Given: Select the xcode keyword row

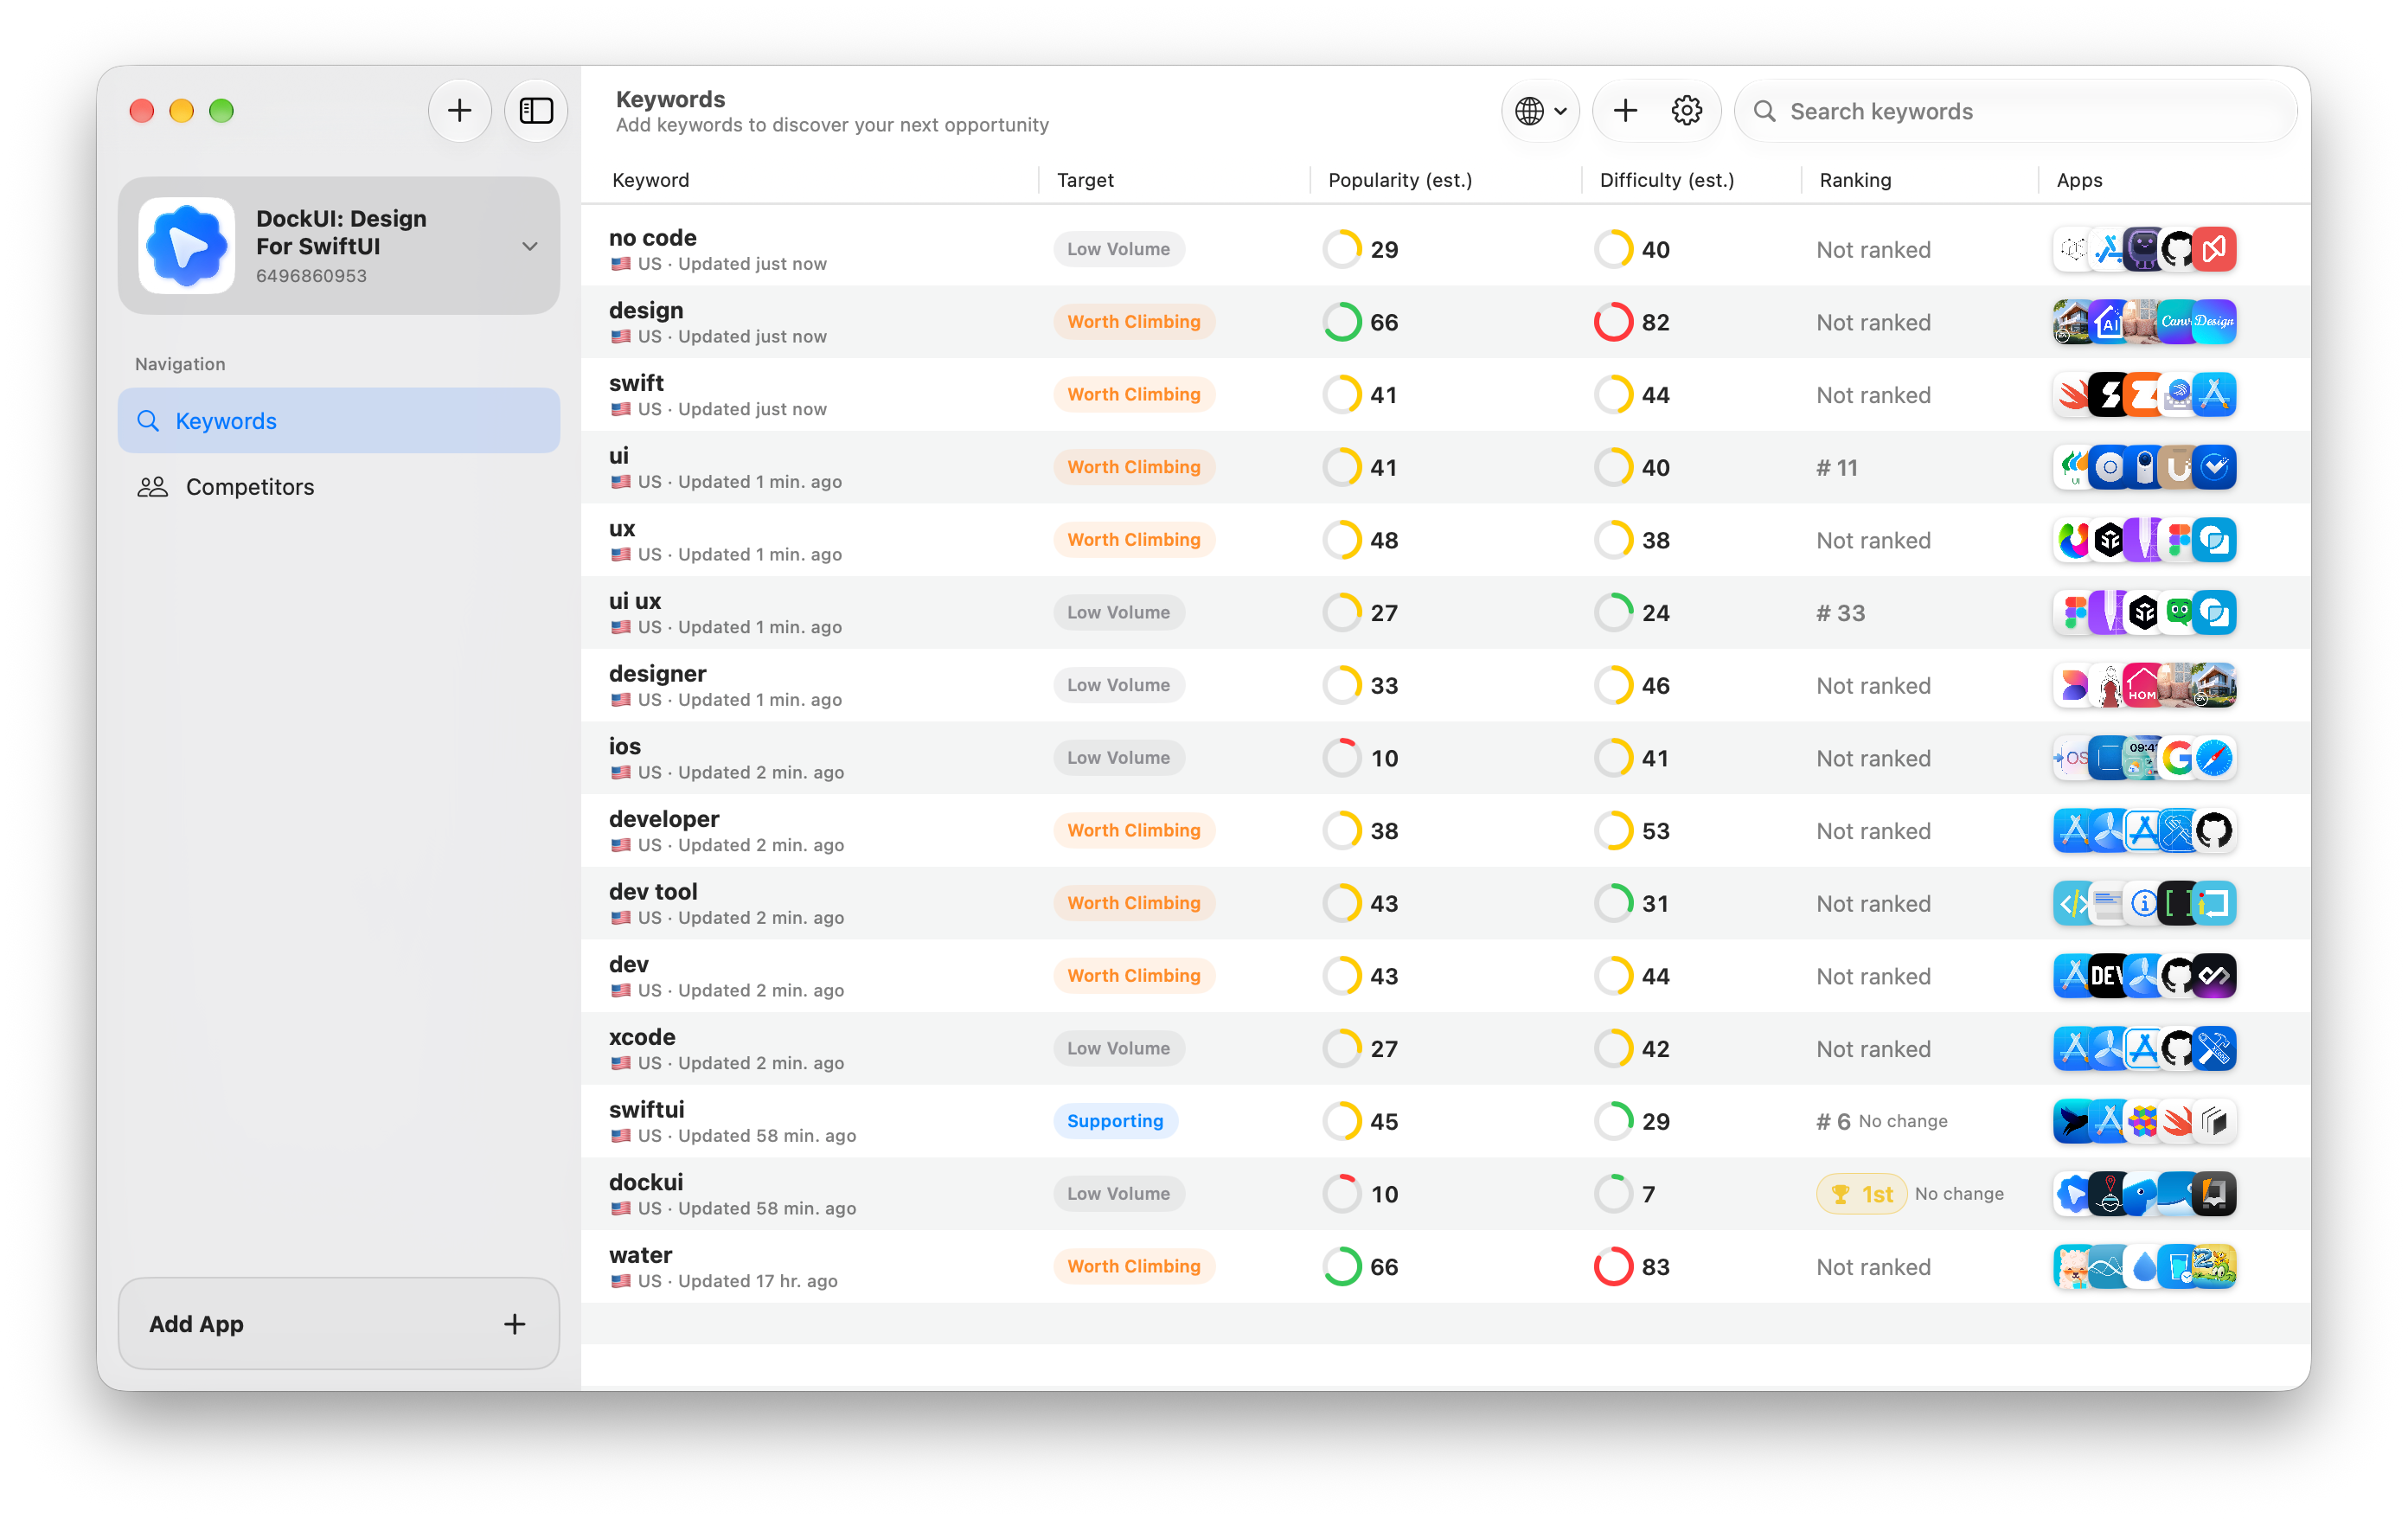Looking at the screenshot, I should 1445,1049.
